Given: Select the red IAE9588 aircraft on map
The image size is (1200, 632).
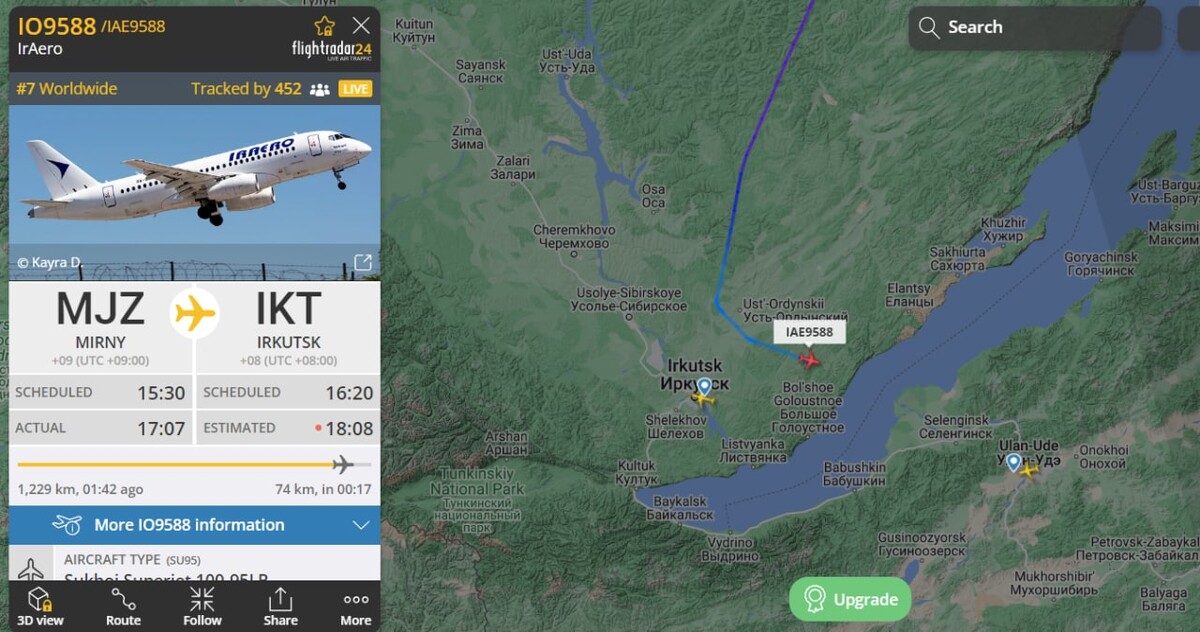Looking at the screenshot, I should click(x=809, y=359).
